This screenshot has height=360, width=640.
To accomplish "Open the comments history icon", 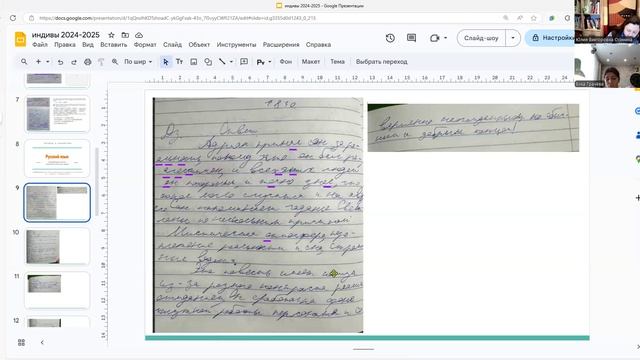I will click(x=411, y=38).
